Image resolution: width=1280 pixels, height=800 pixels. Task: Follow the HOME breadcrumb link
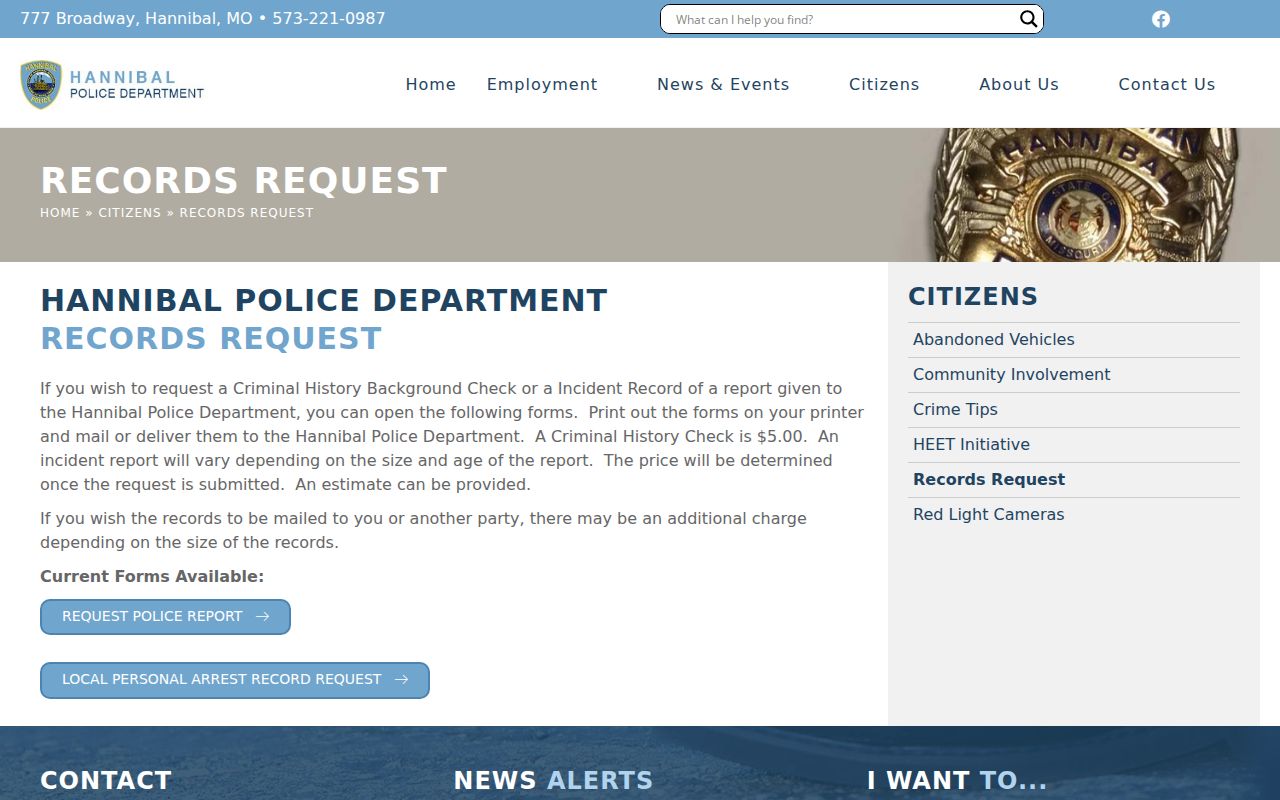60,212
